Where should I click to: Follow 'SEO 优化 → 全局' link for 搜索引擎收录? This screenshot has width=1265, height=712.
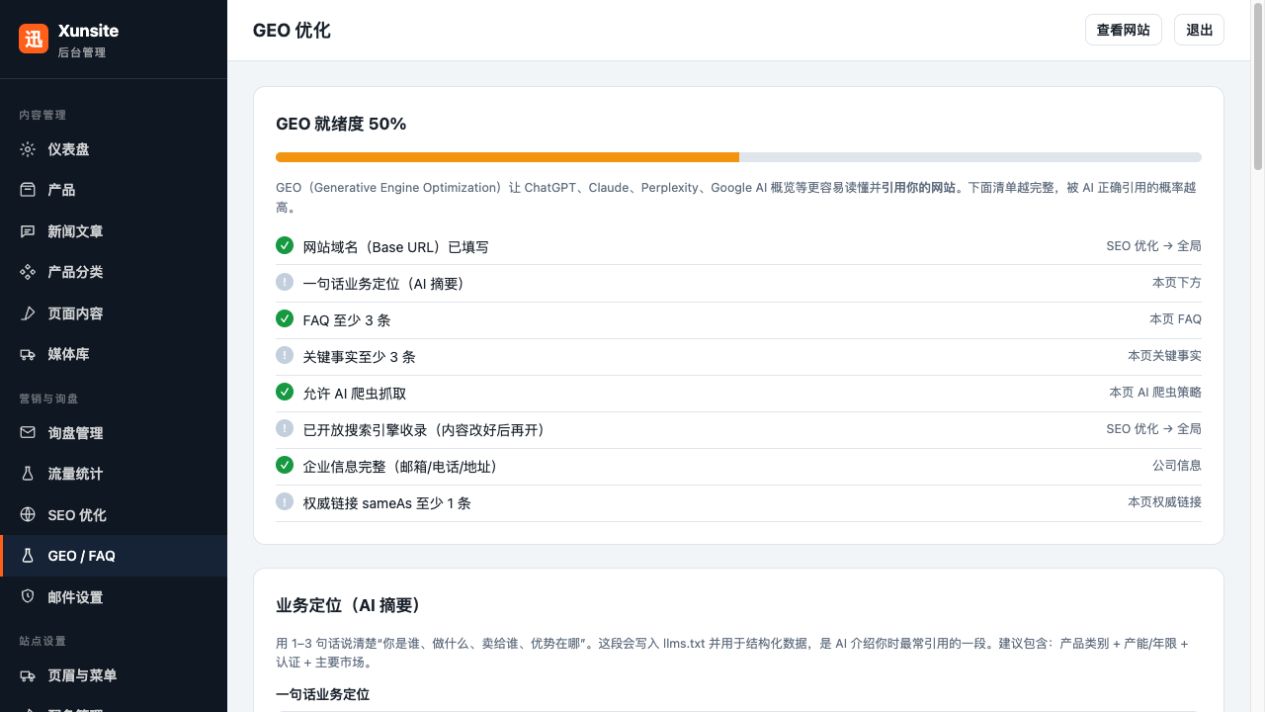[x=1153, y=428]
